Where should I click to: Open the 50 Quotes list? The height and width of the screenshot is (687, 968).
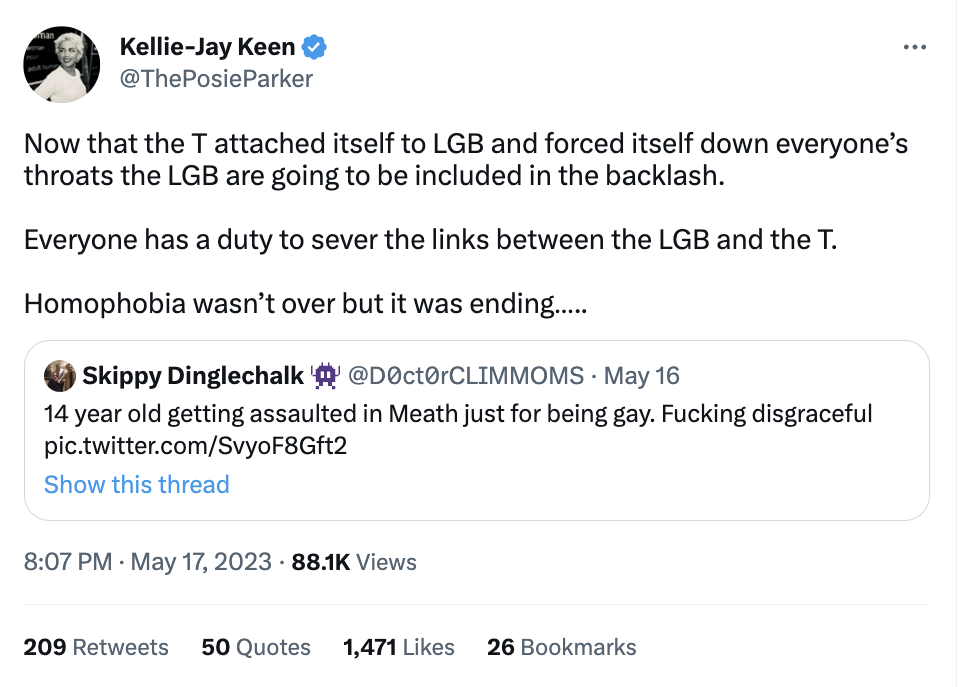[256, 647]
